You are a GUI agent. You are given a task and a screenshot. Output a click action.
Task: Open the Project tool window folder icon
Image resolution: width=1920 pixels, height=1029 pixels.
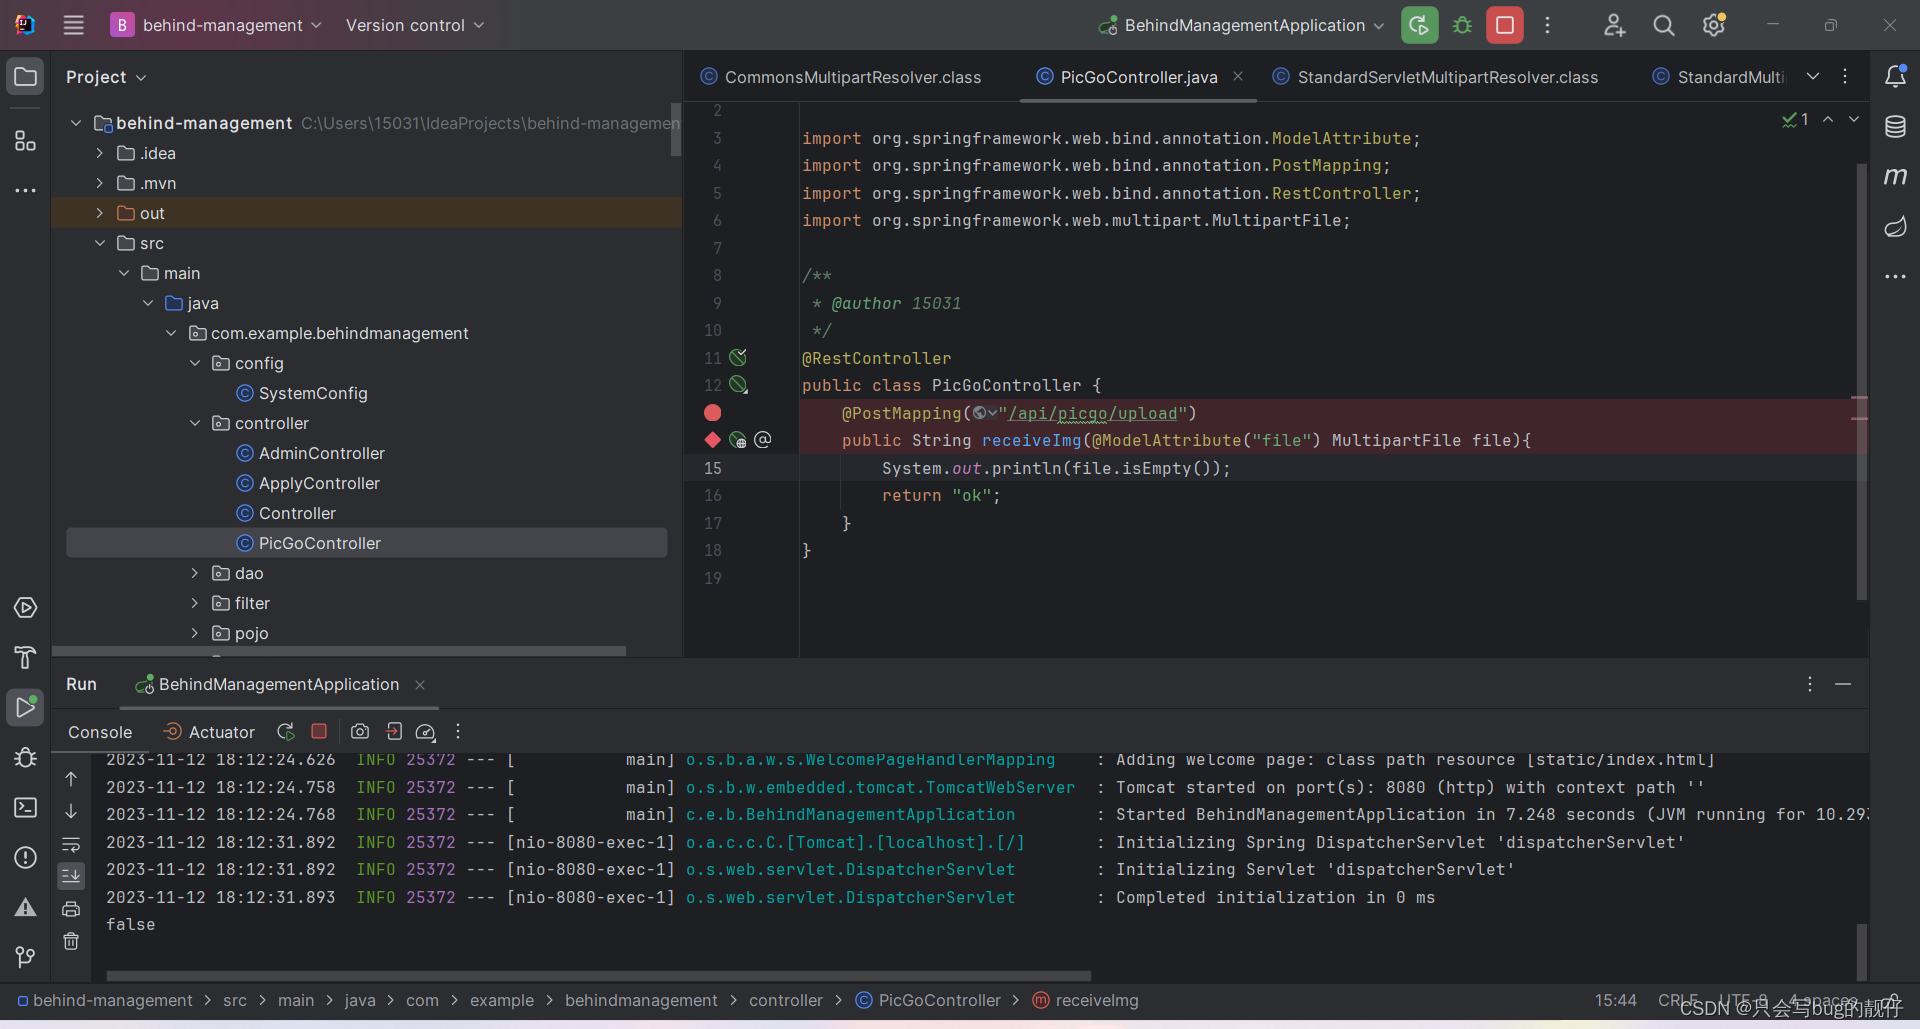click(x=26, y=77)
